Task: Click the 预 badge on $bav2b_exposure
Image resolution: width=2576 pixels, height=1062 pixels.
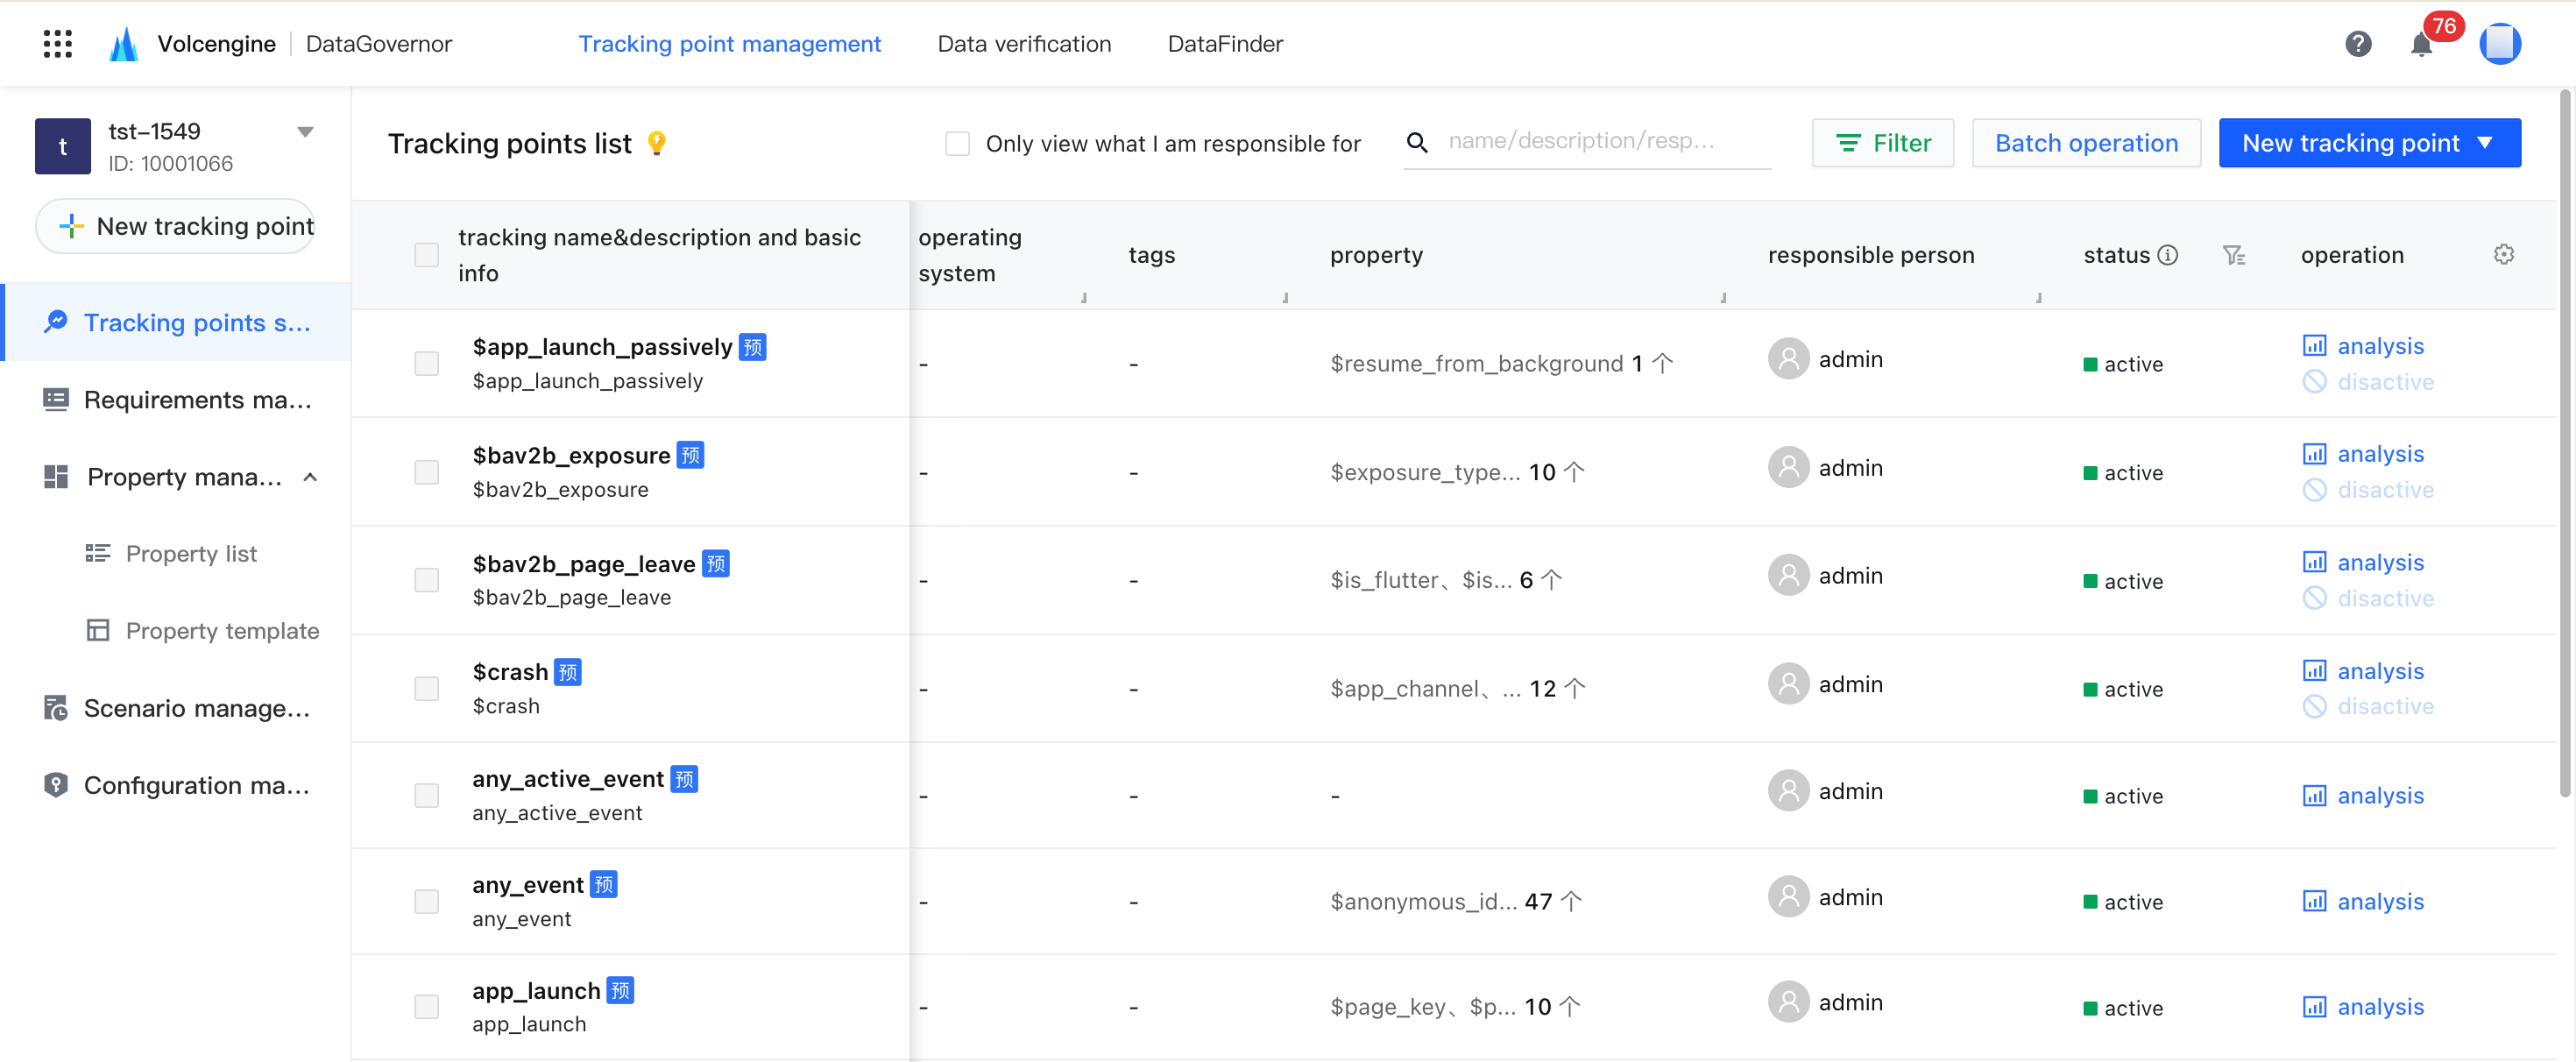Action: point(690,455)
